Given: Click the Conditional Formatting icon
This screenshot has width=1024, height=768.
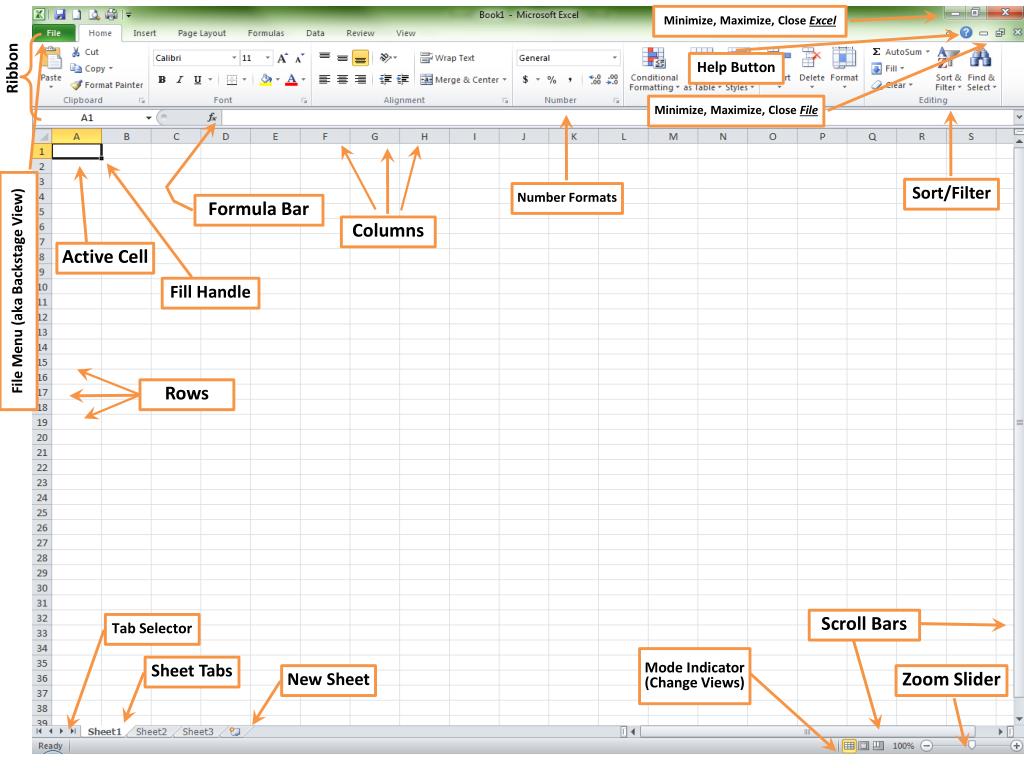Looking at the screenshot, I should pos(654,59).
